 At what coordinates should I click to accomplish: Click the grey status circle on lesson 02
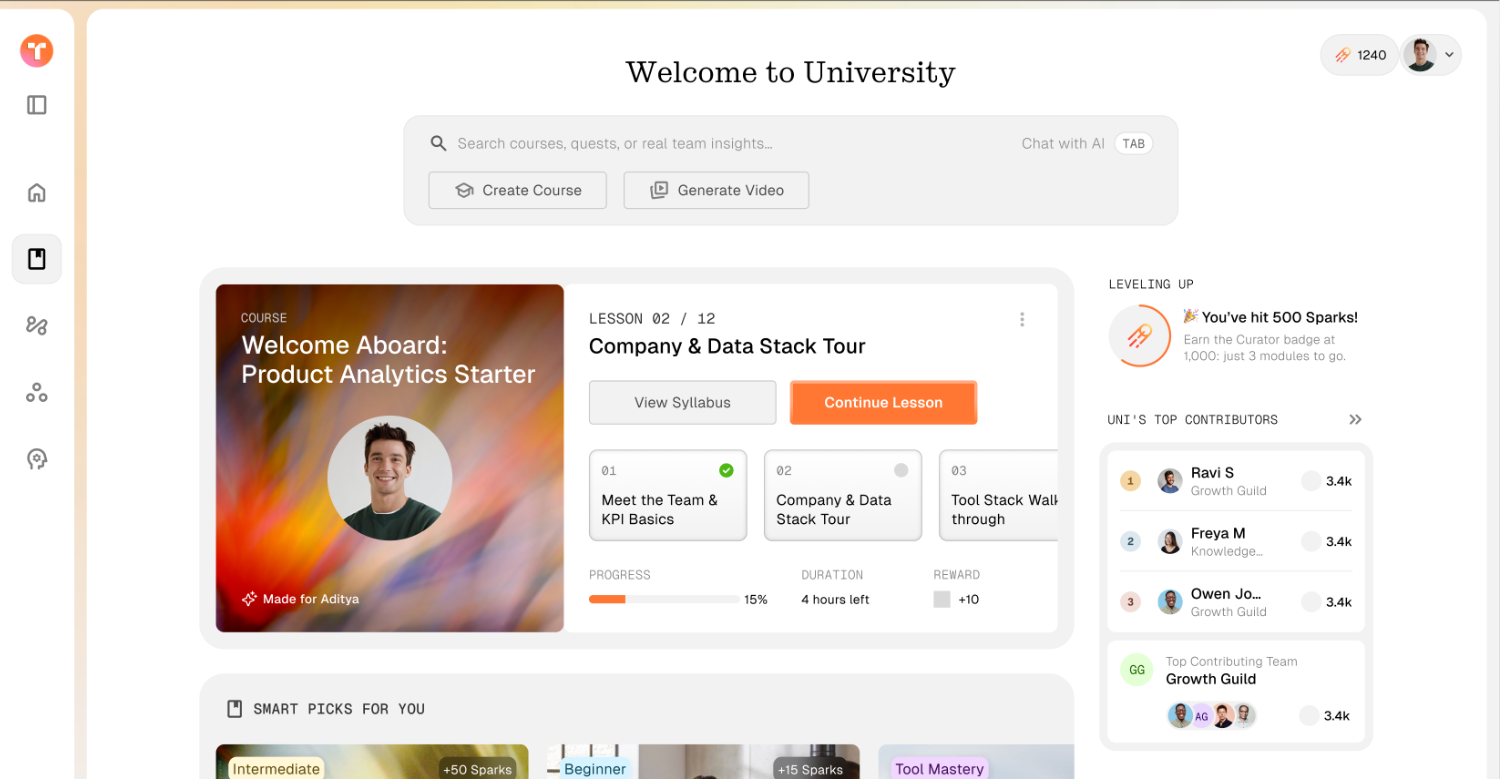click(901, 470)
